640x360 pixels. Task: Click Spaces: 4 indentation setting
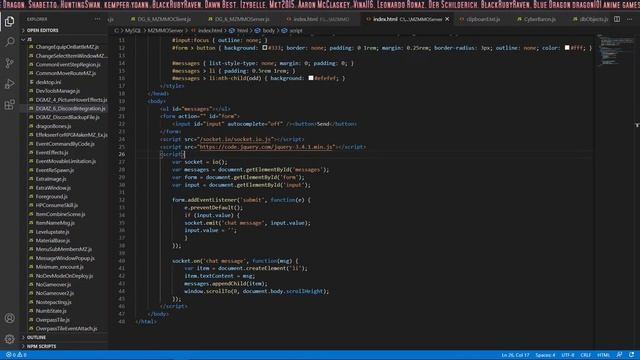coord(545,355)
